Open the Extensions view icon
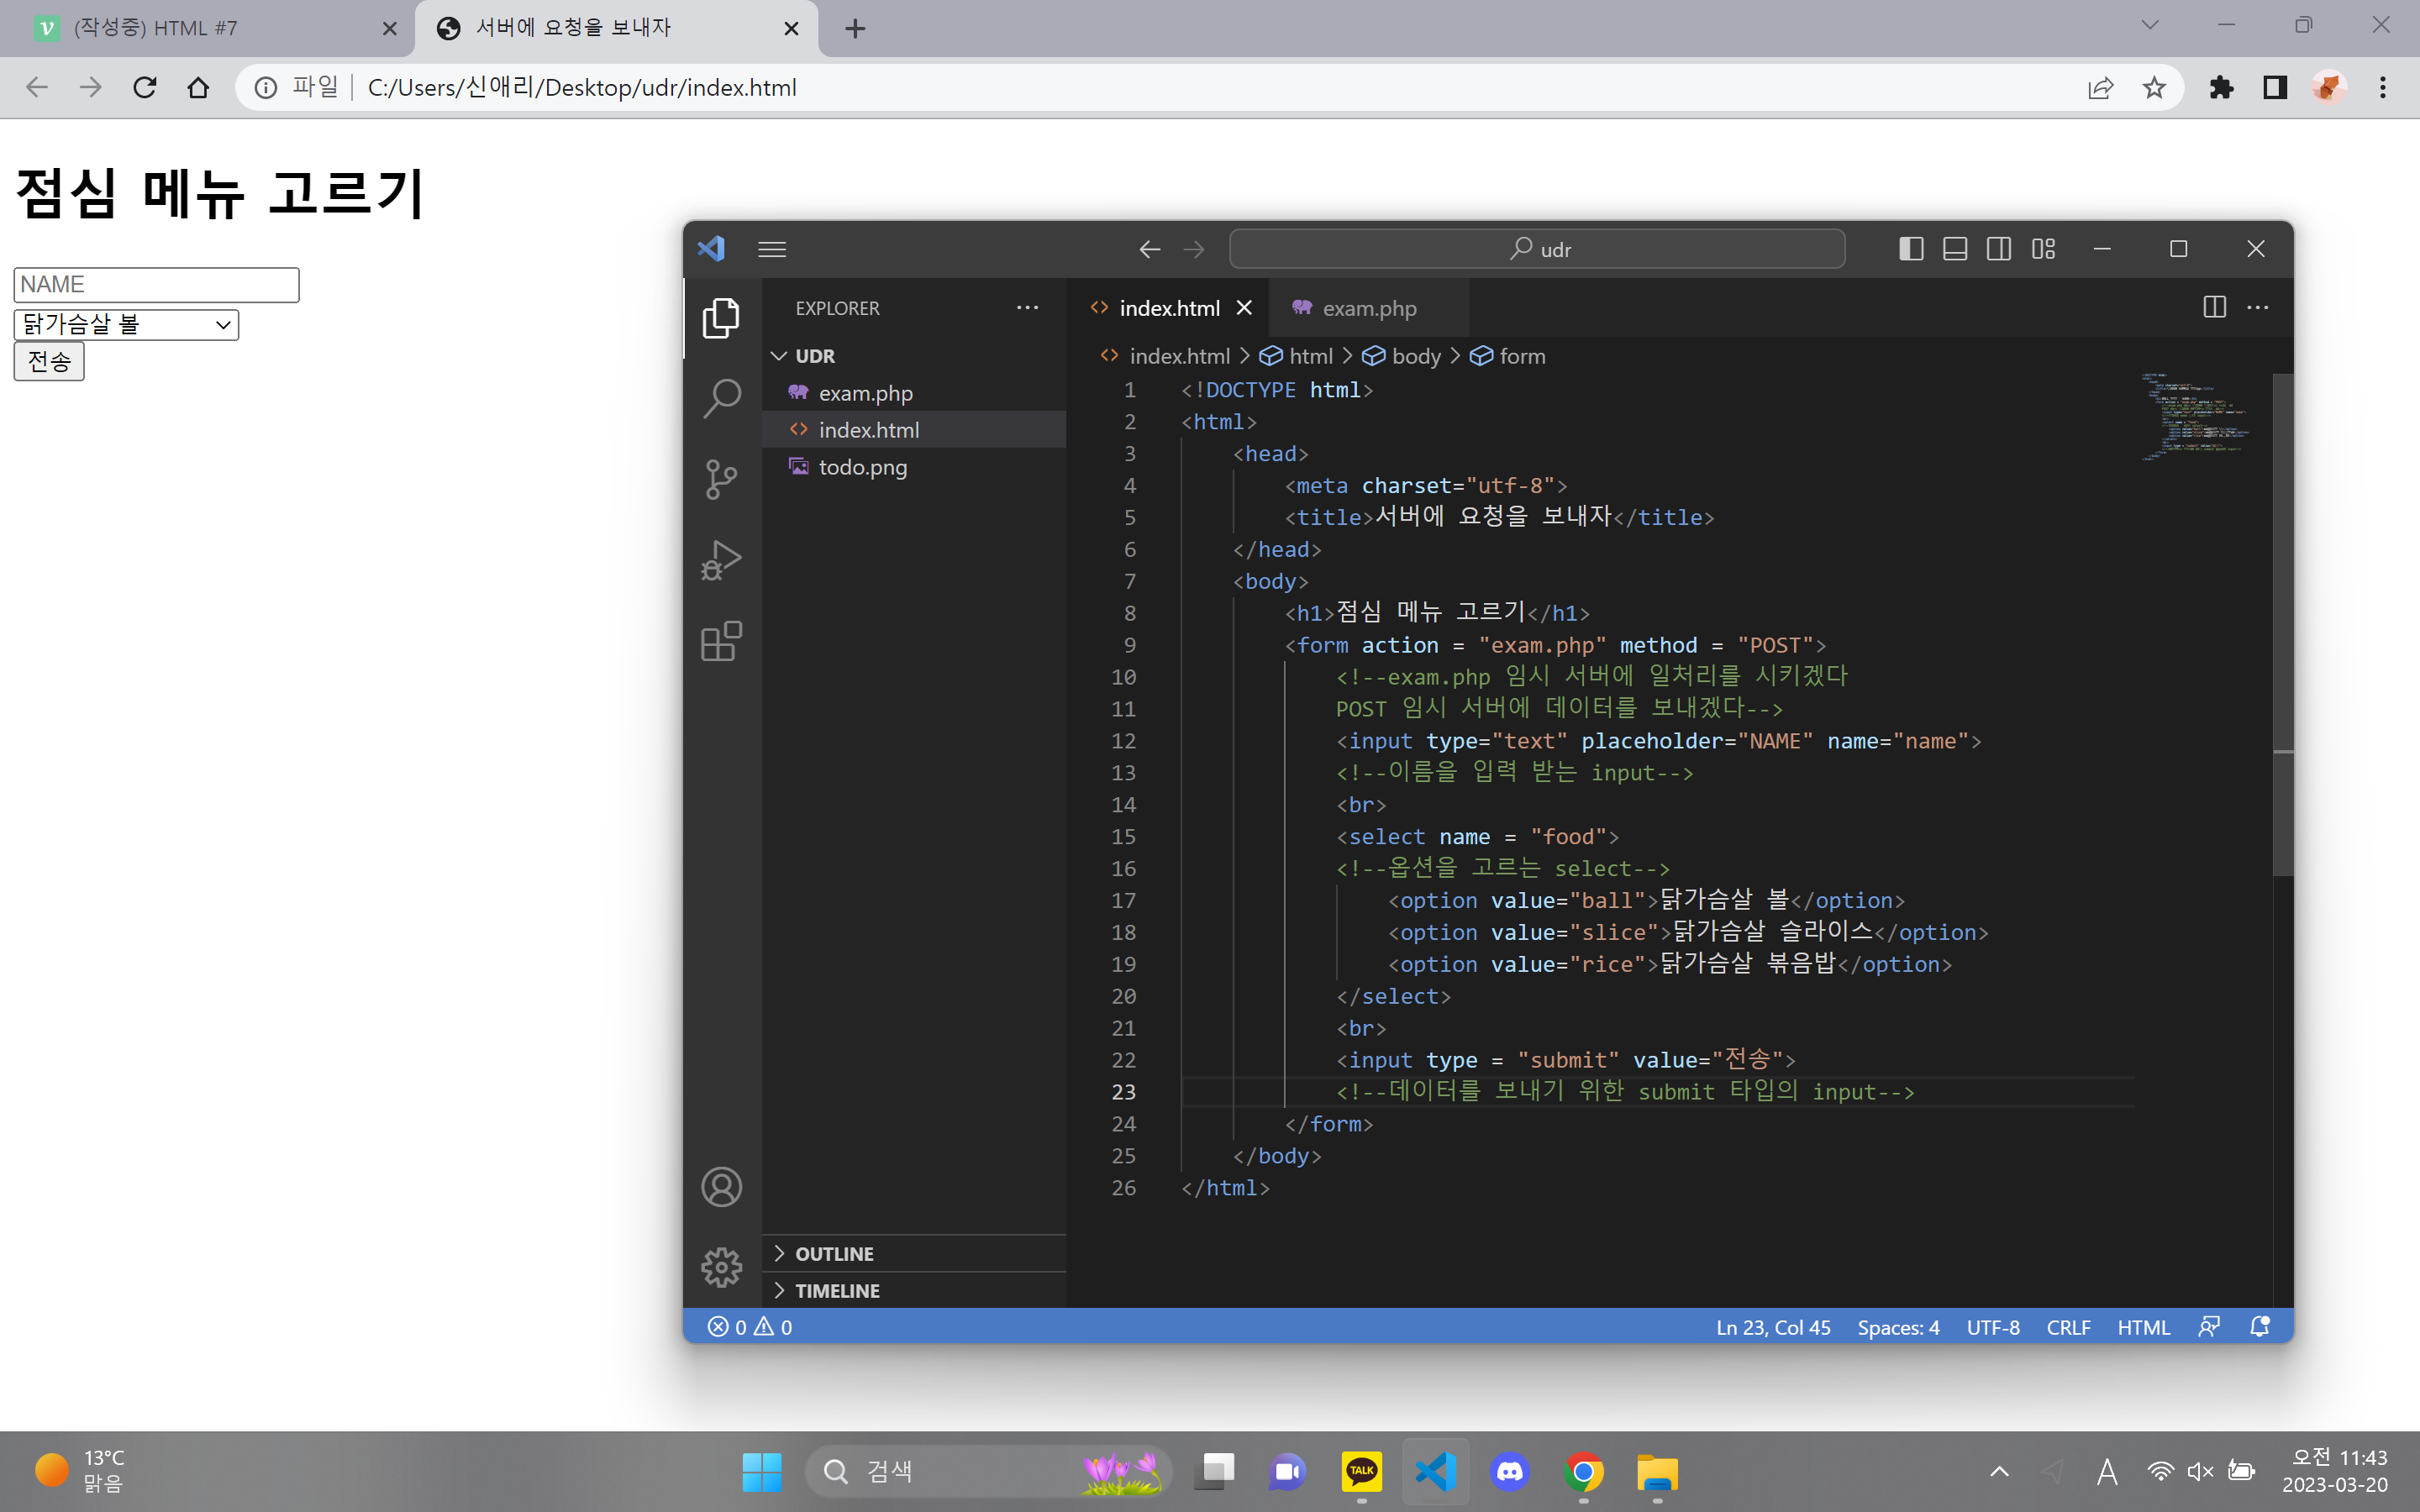 pyautogui.click(x=721, y=641)
